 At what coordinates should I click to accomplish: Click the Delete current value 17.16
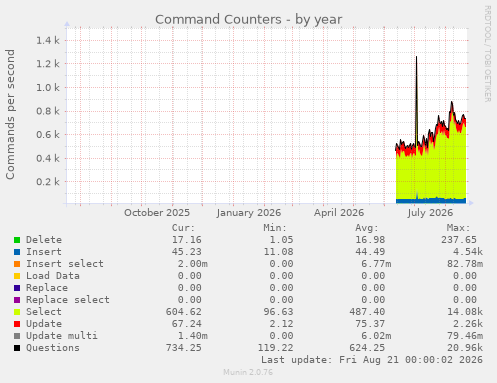pos(187,240)
